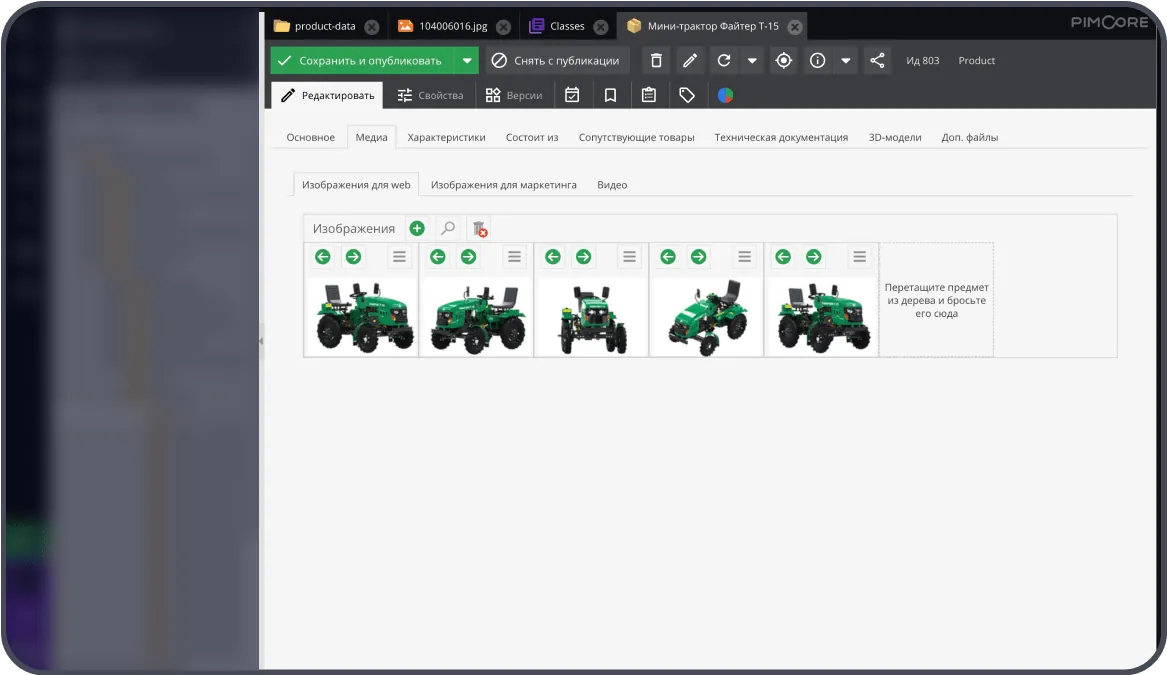1167x675 pixels.
Task: Open the dropdown arrow next to reload
Action: (x=752, y=61)
